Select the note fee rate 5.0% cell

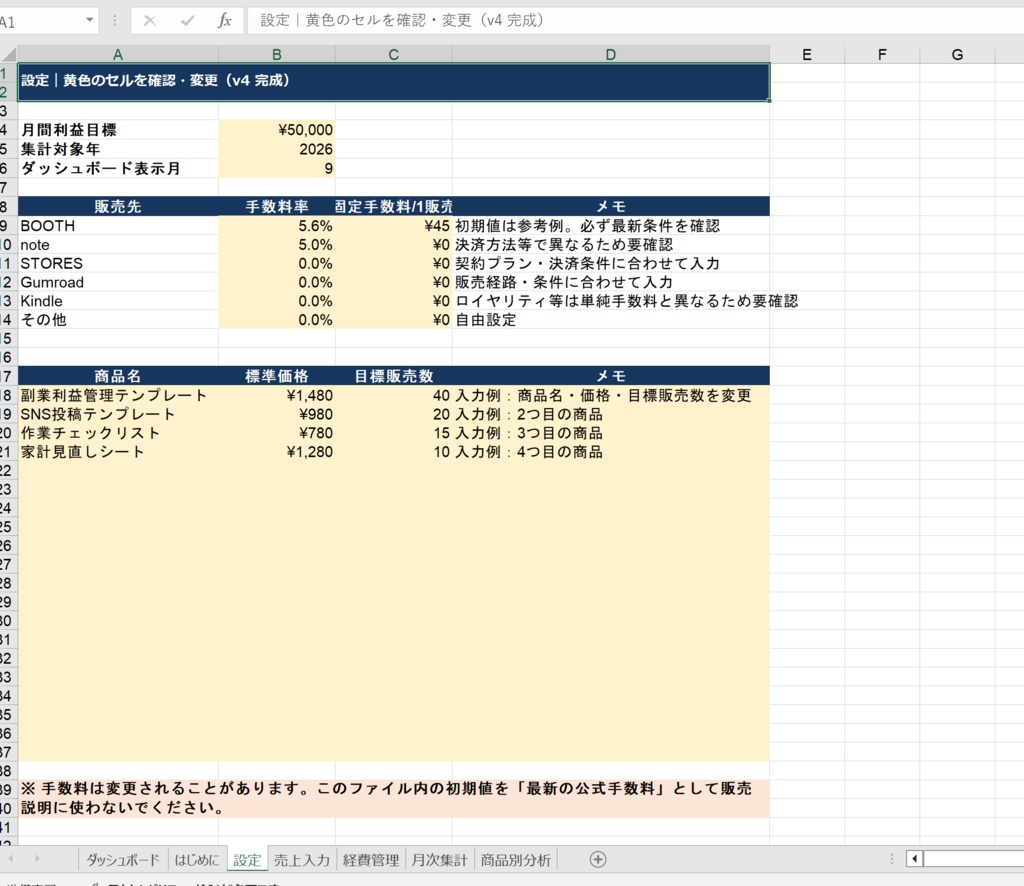(277, 245)
